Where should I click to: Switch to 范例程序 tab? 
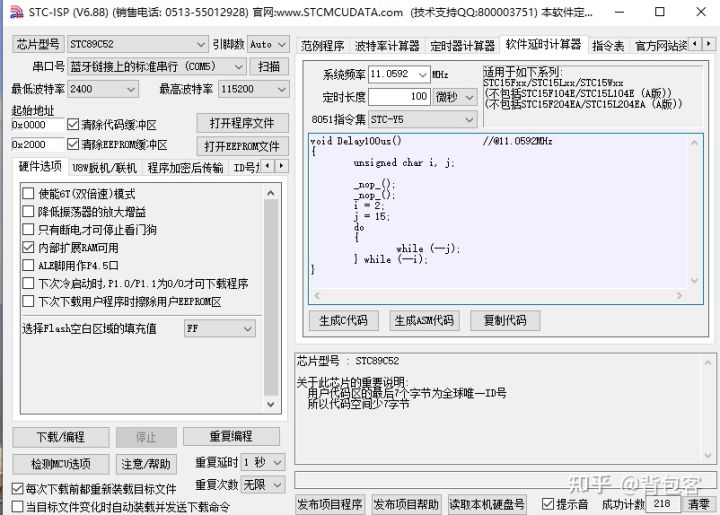(322, 46)
